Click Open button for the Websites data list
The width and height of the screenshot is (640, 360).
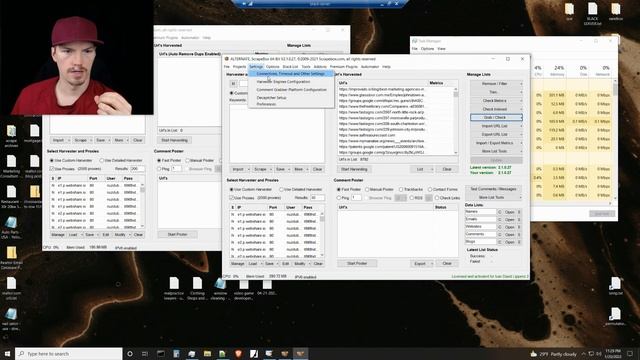click(x=509, y=227)
